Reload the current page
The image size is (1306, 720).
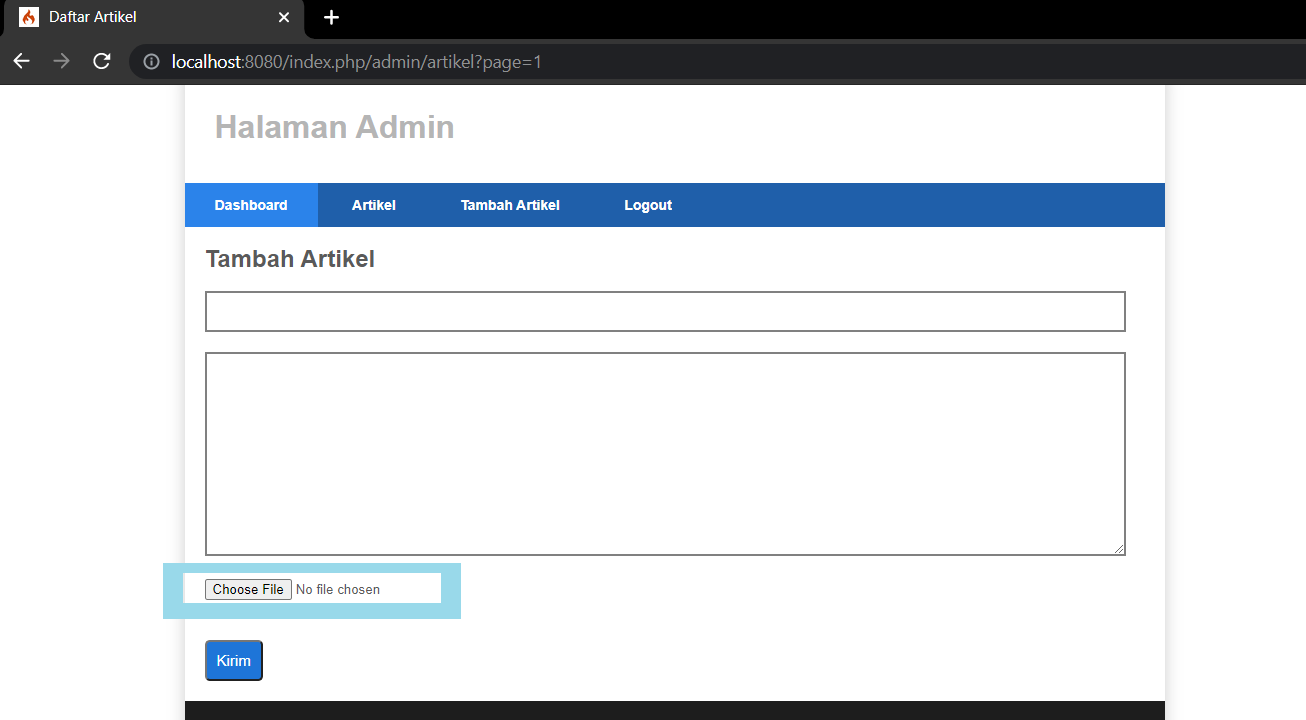click(101, 61)
